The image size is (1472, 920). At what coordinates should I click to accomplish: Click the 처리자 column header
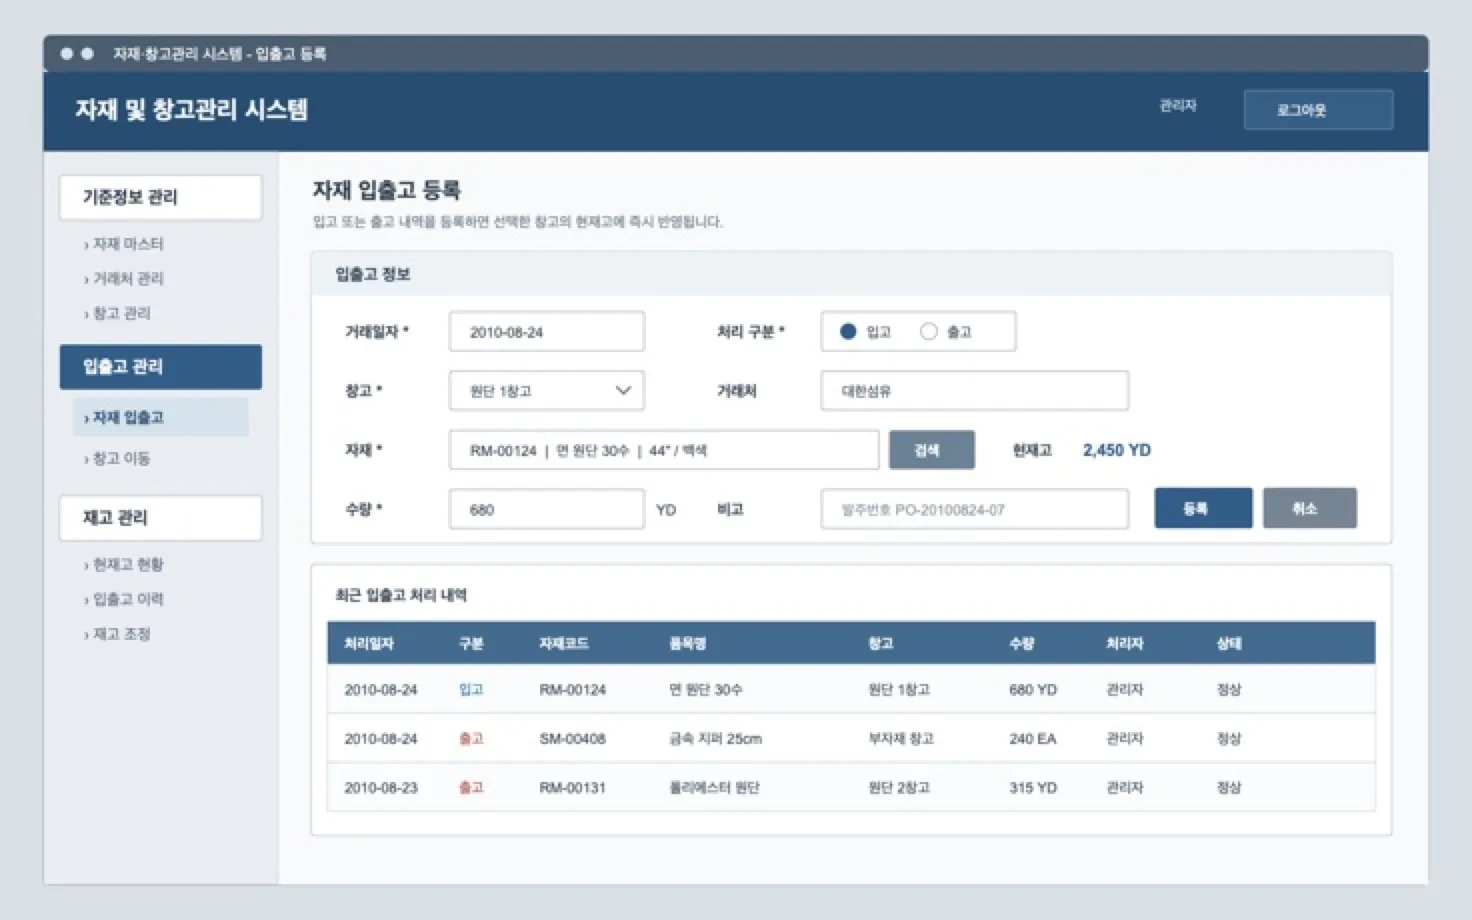(1125, 644)
